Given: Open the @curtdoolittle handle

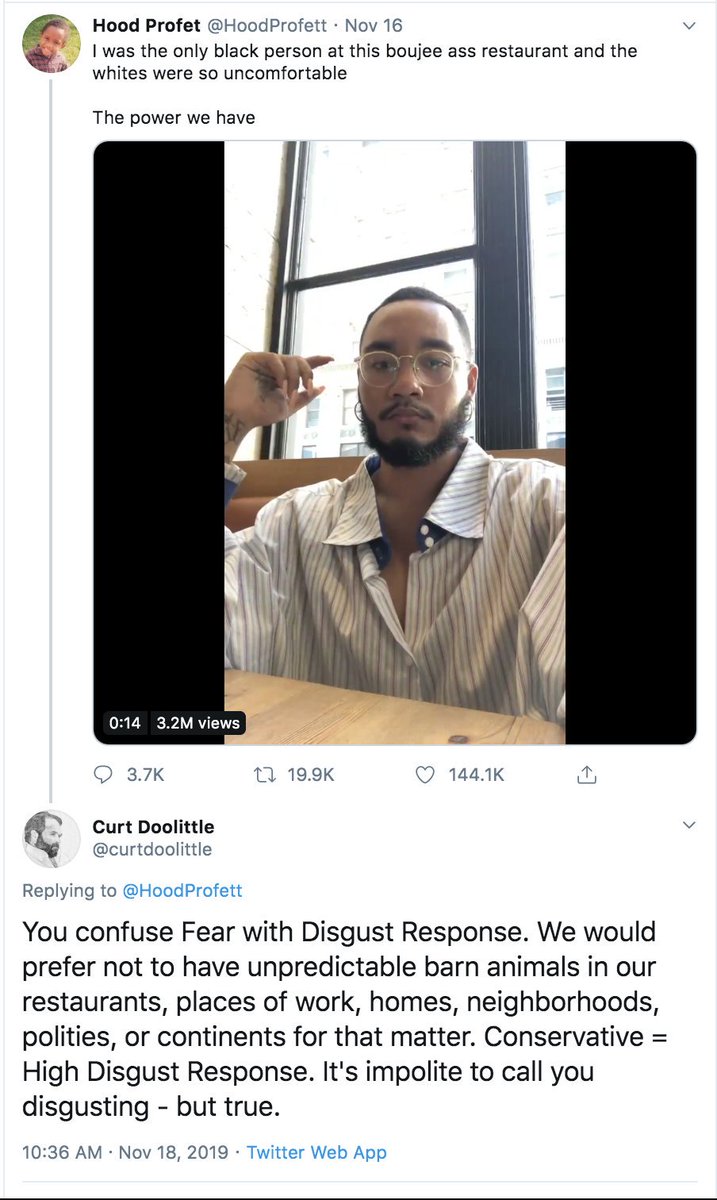Looking at the screenshot, I should pyautogui.click(x=152, y=849).
